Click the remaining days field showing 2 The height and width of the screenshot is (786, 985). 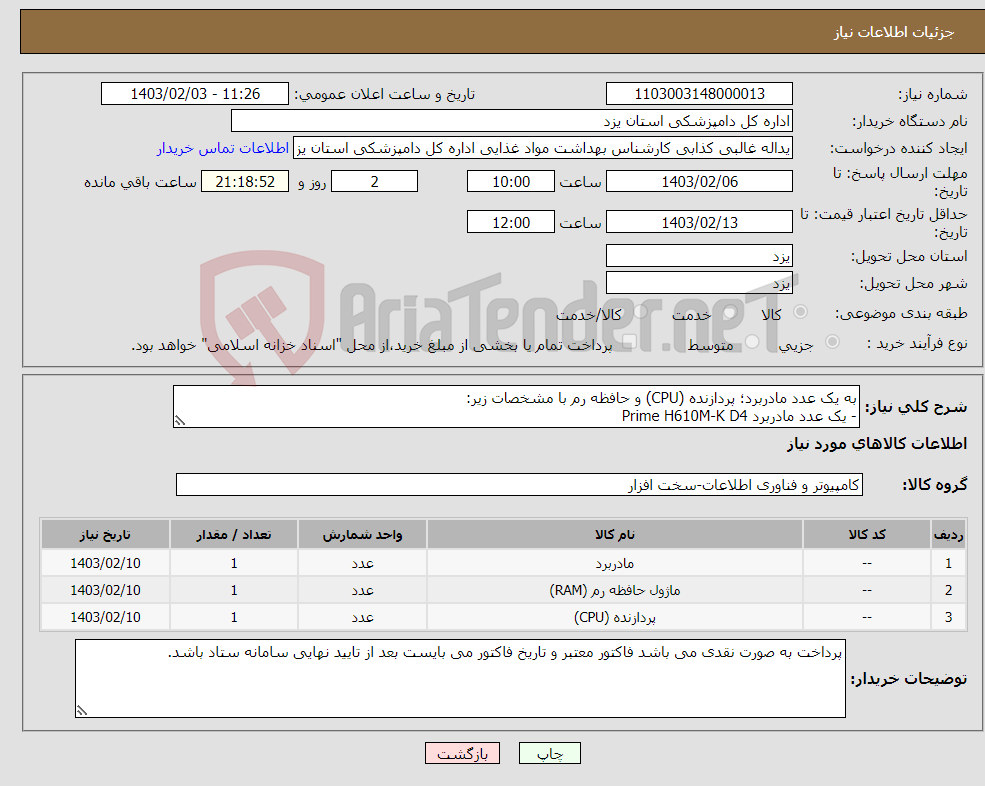(374, 182)
